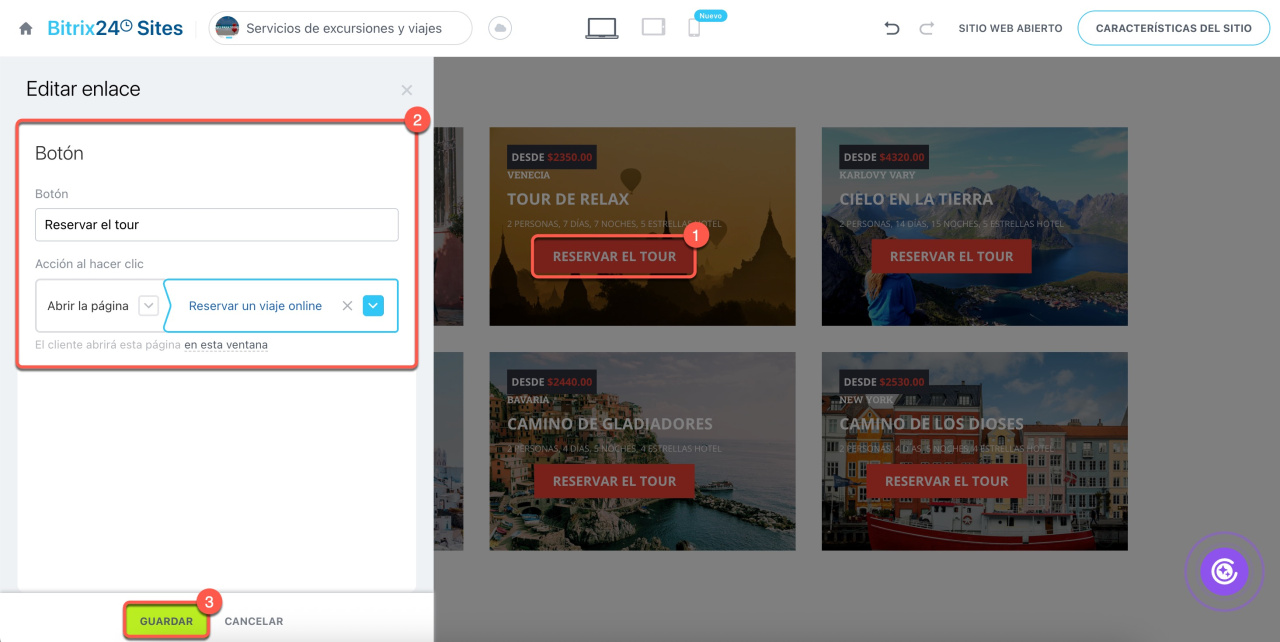
Task: Open the CoPilot assistant round icon
Action: pos(1224,571)
